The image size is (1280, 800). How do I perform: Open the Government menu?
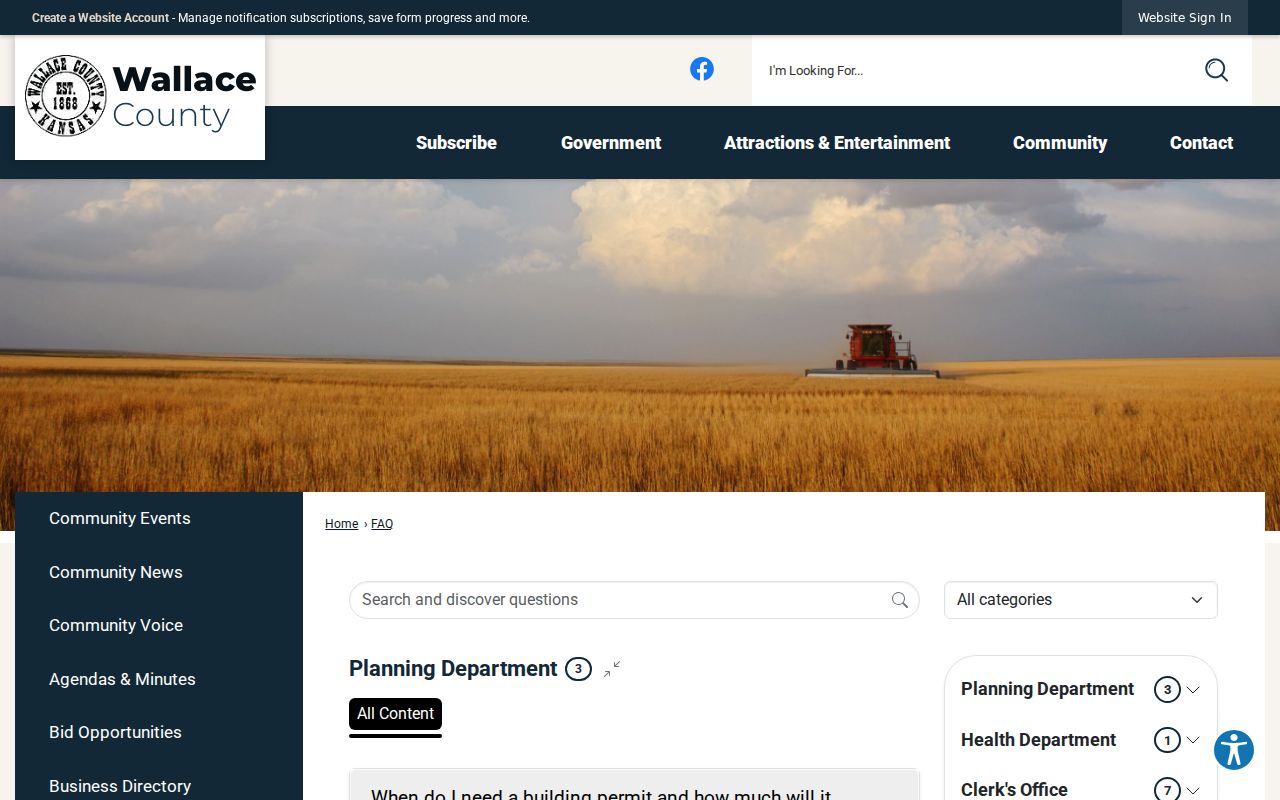(611, 143)
